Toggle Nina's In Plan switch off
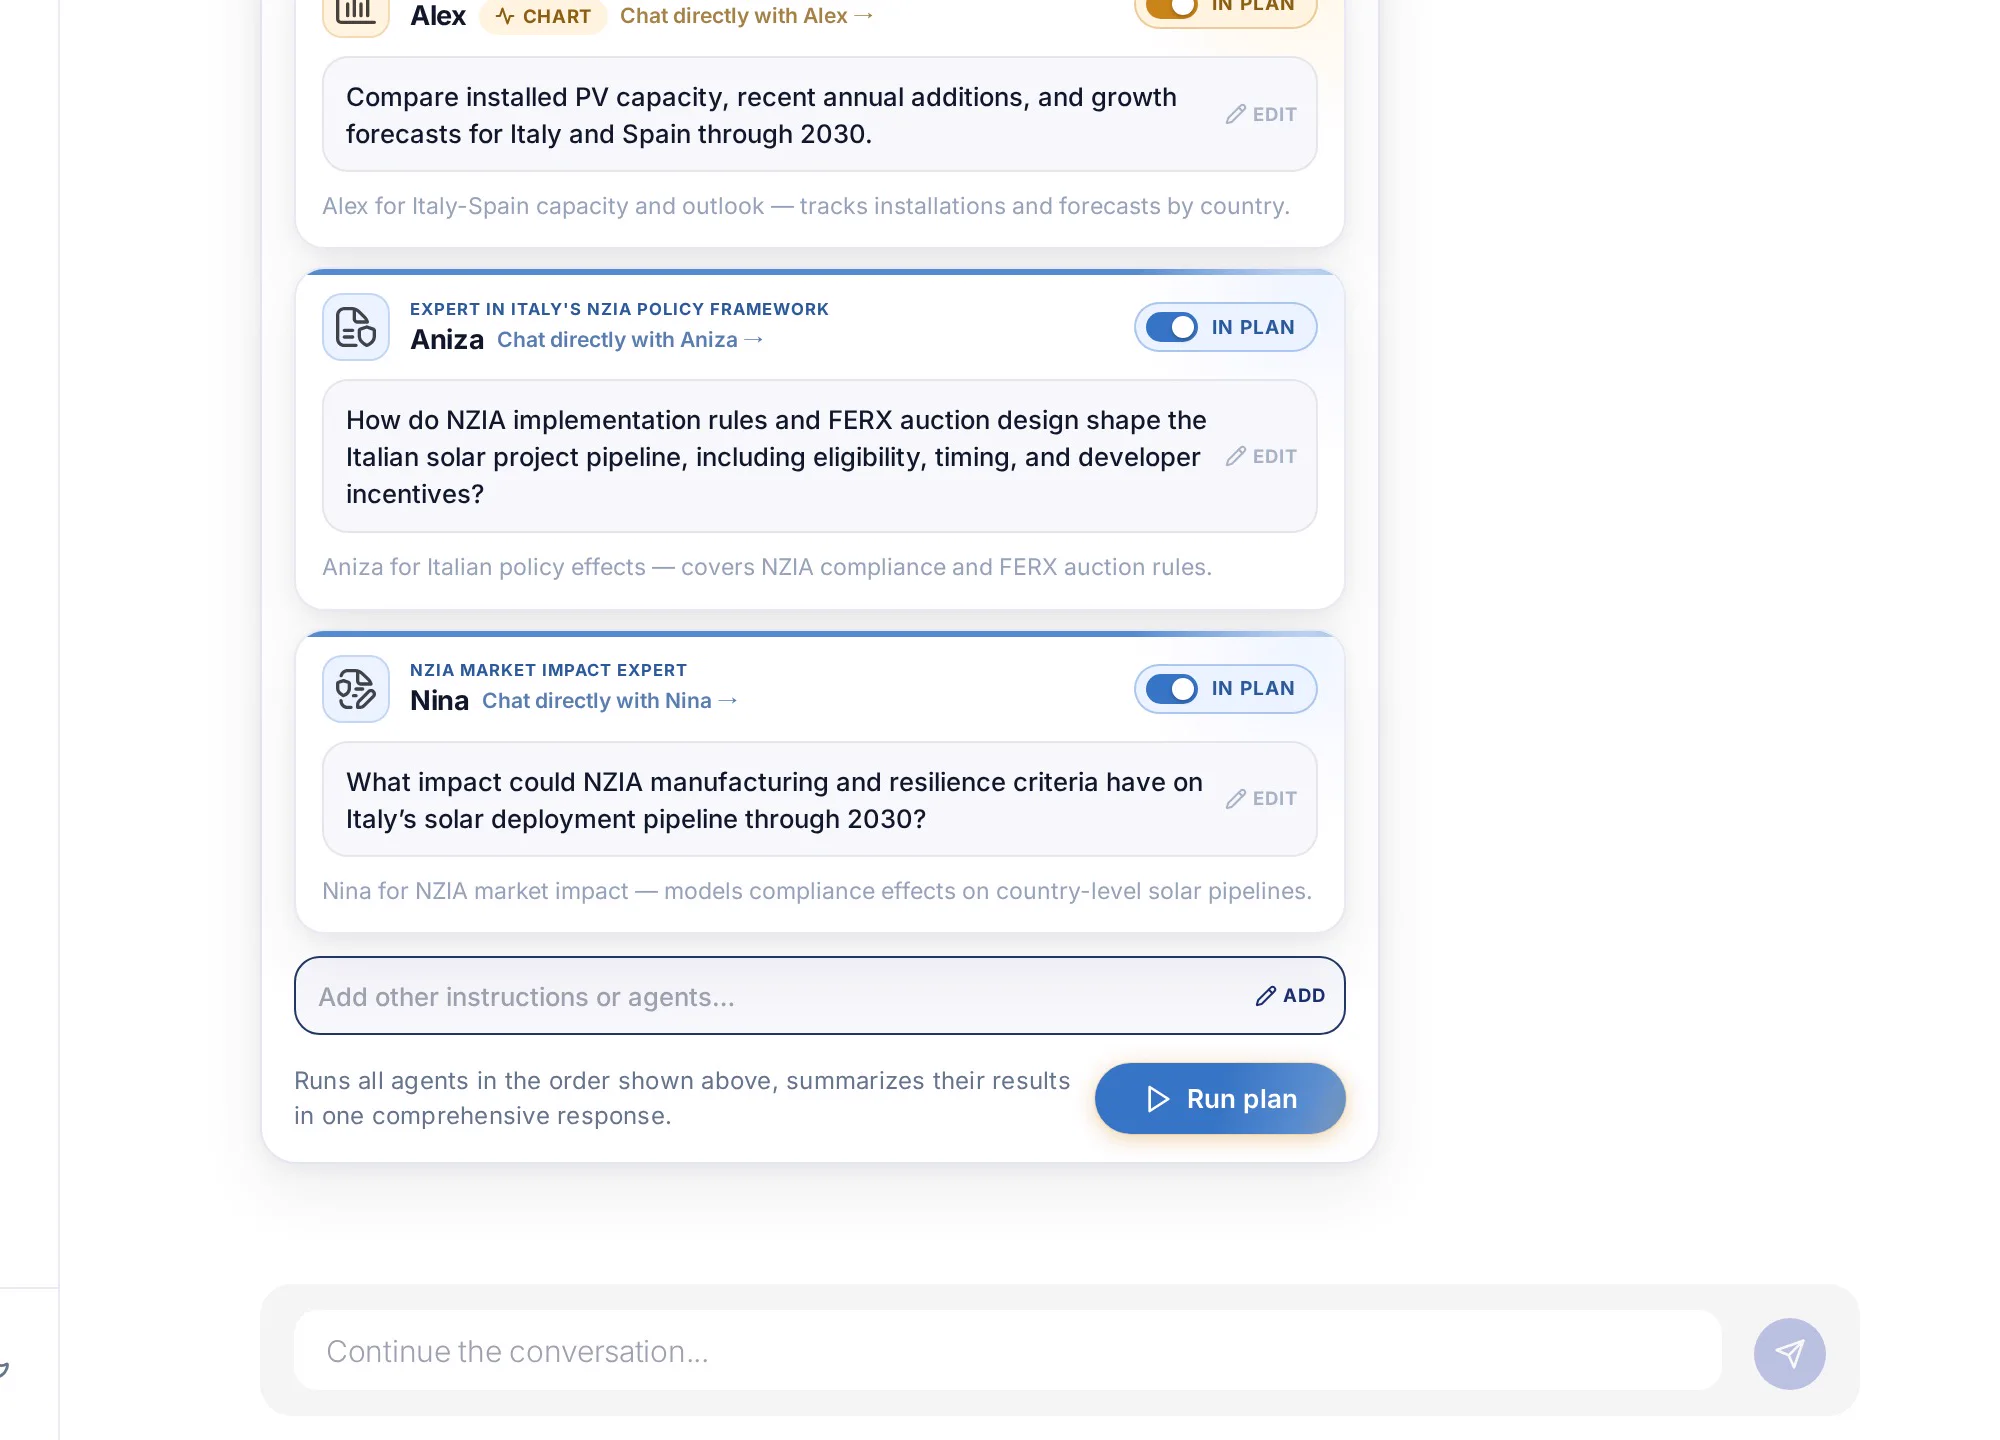The height and width of the screenshot is (1440, 2000). pyautogui.click(x=1172, y=689)
